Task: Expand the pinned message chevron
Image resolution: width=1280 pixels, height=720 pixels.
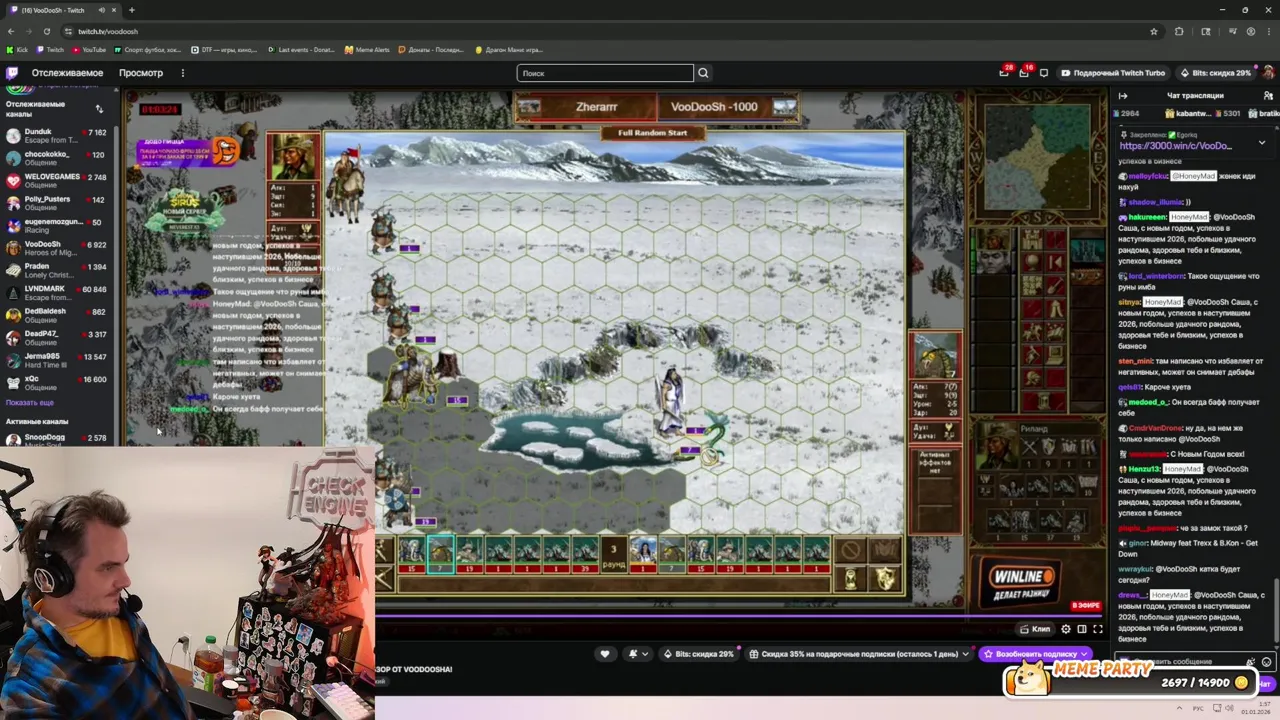Action: [x=1261, y=142]
